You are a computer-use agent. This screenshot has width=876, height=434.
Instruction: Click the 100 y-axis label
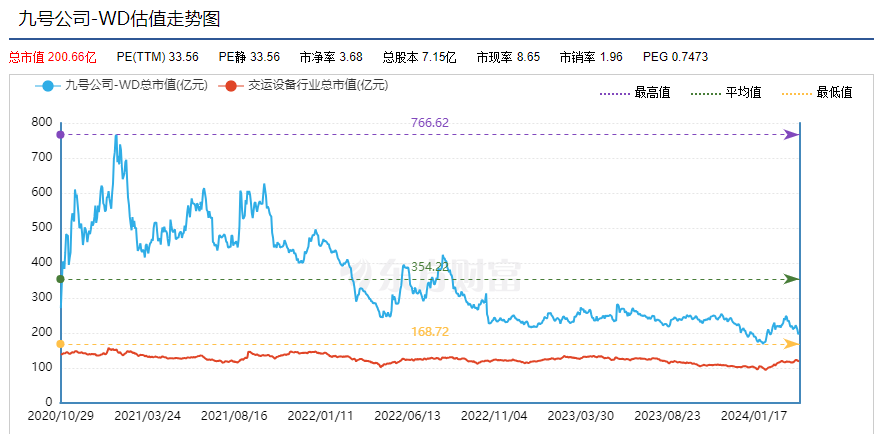click(40, 368)
